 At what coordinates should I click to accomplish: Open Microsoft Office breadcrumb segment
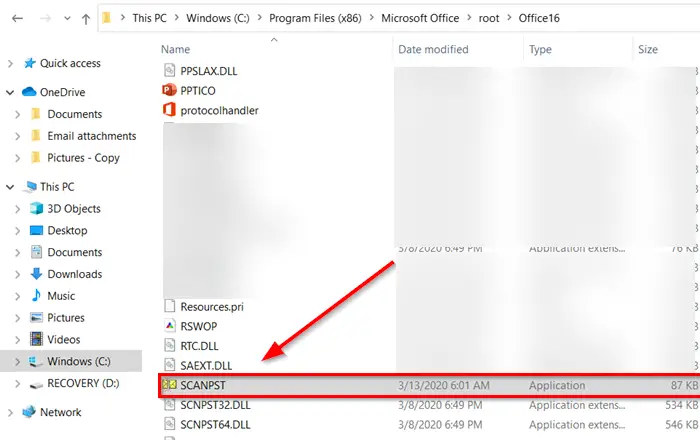click(420, 18)
